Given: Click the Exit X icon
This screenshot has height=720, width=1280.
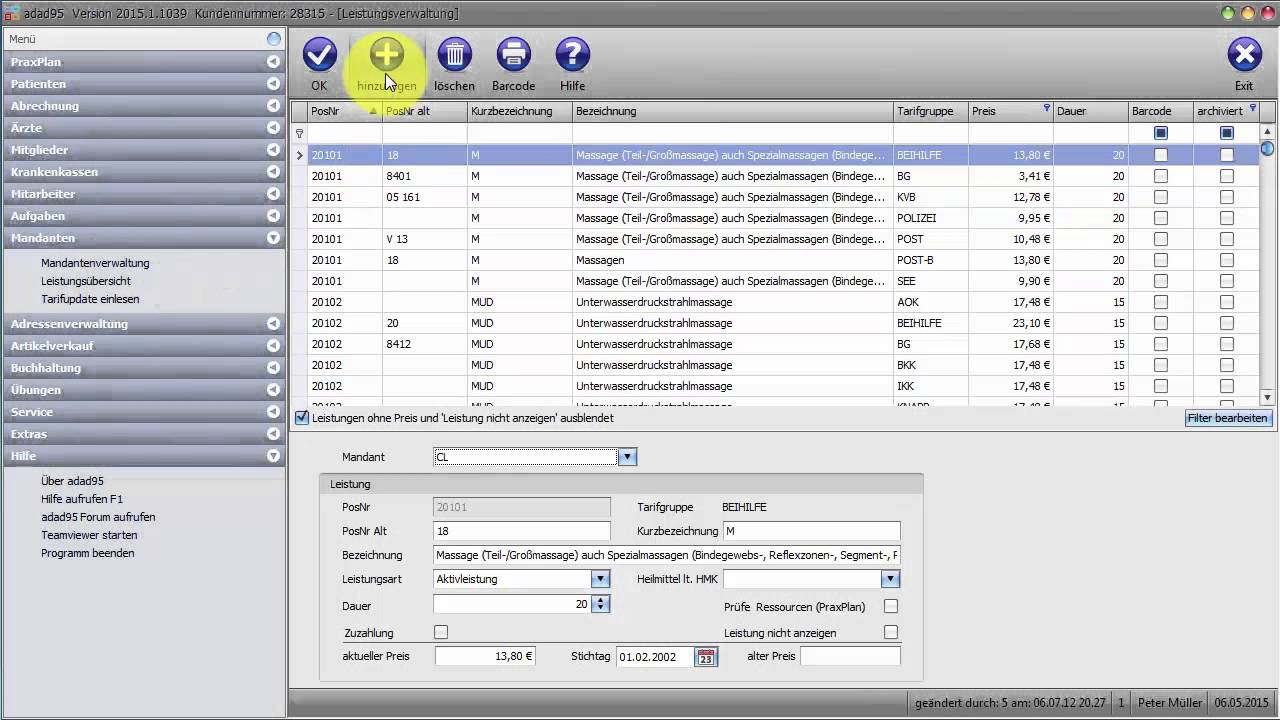Looking at the screenshot, I should (x=1244, y=55).
